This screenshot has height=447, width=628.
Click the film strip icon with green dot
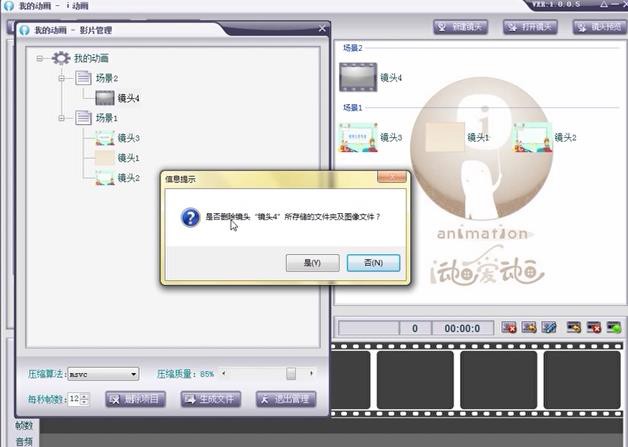(x=614, y=327)
